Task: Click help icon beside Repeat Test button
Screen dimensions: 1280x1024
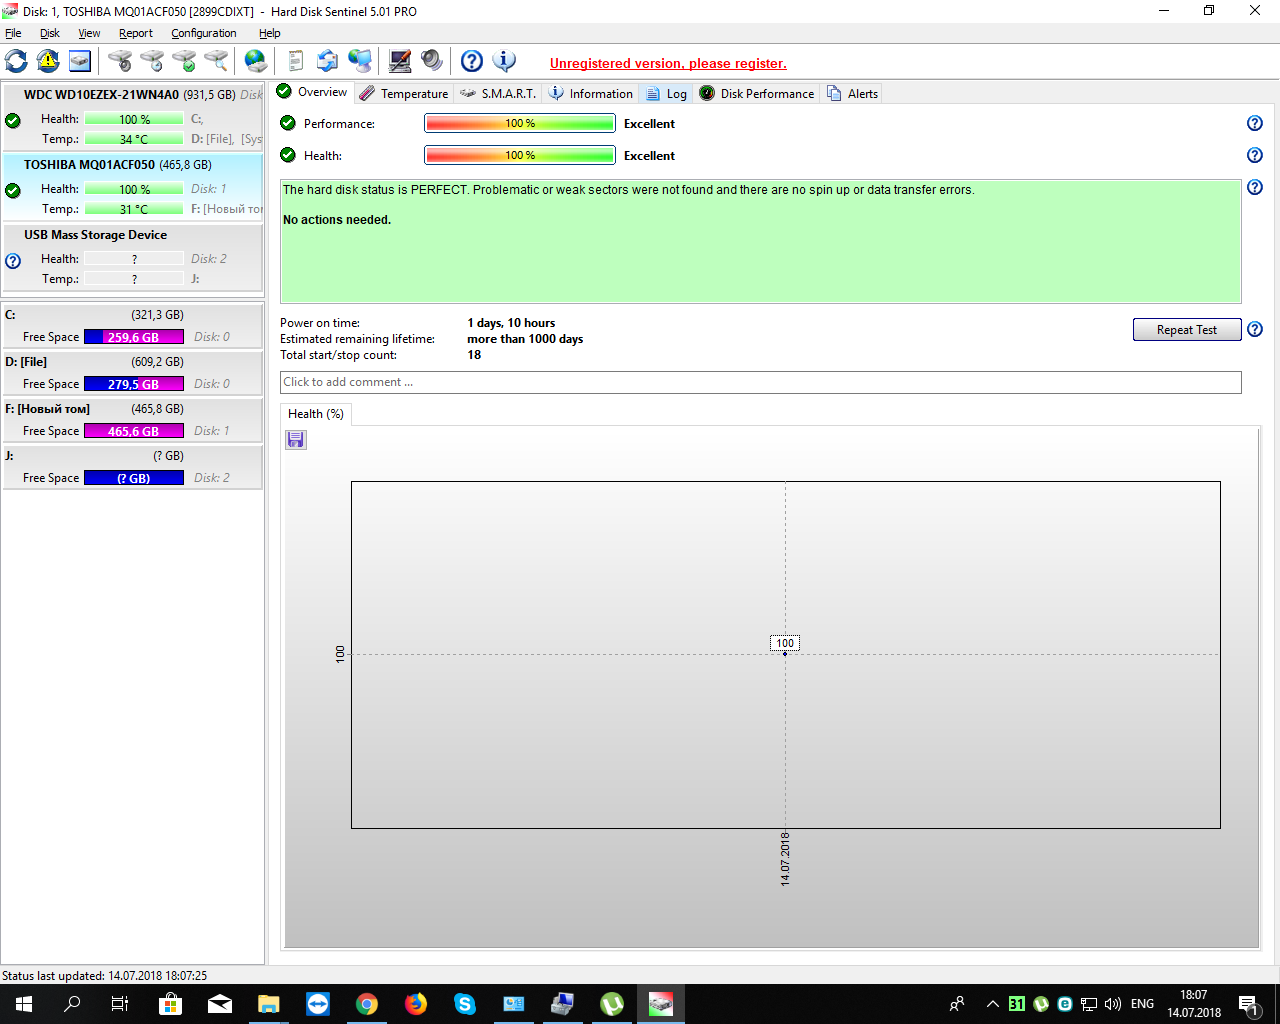Action: coord(1255,329)
